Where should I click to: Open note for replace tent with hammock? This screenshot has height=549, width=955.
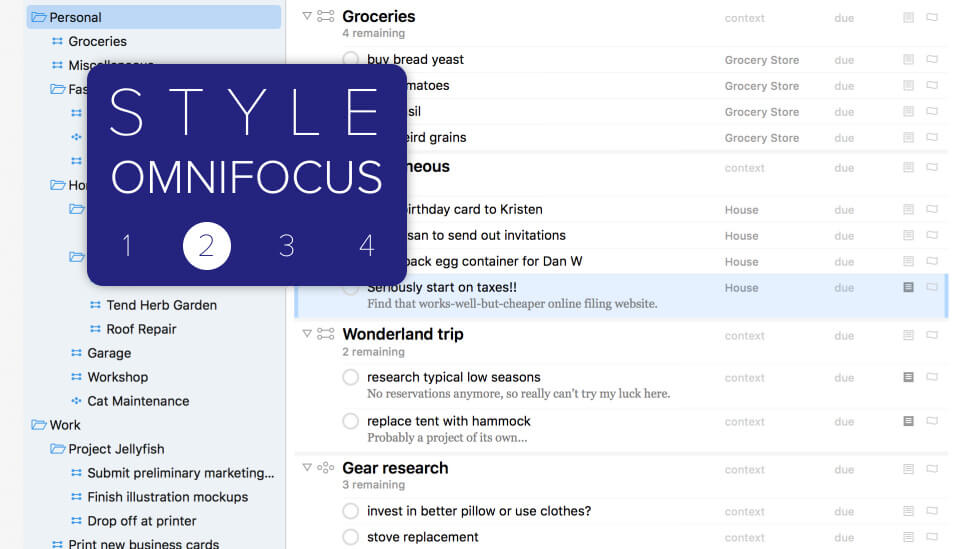[908, 421]
